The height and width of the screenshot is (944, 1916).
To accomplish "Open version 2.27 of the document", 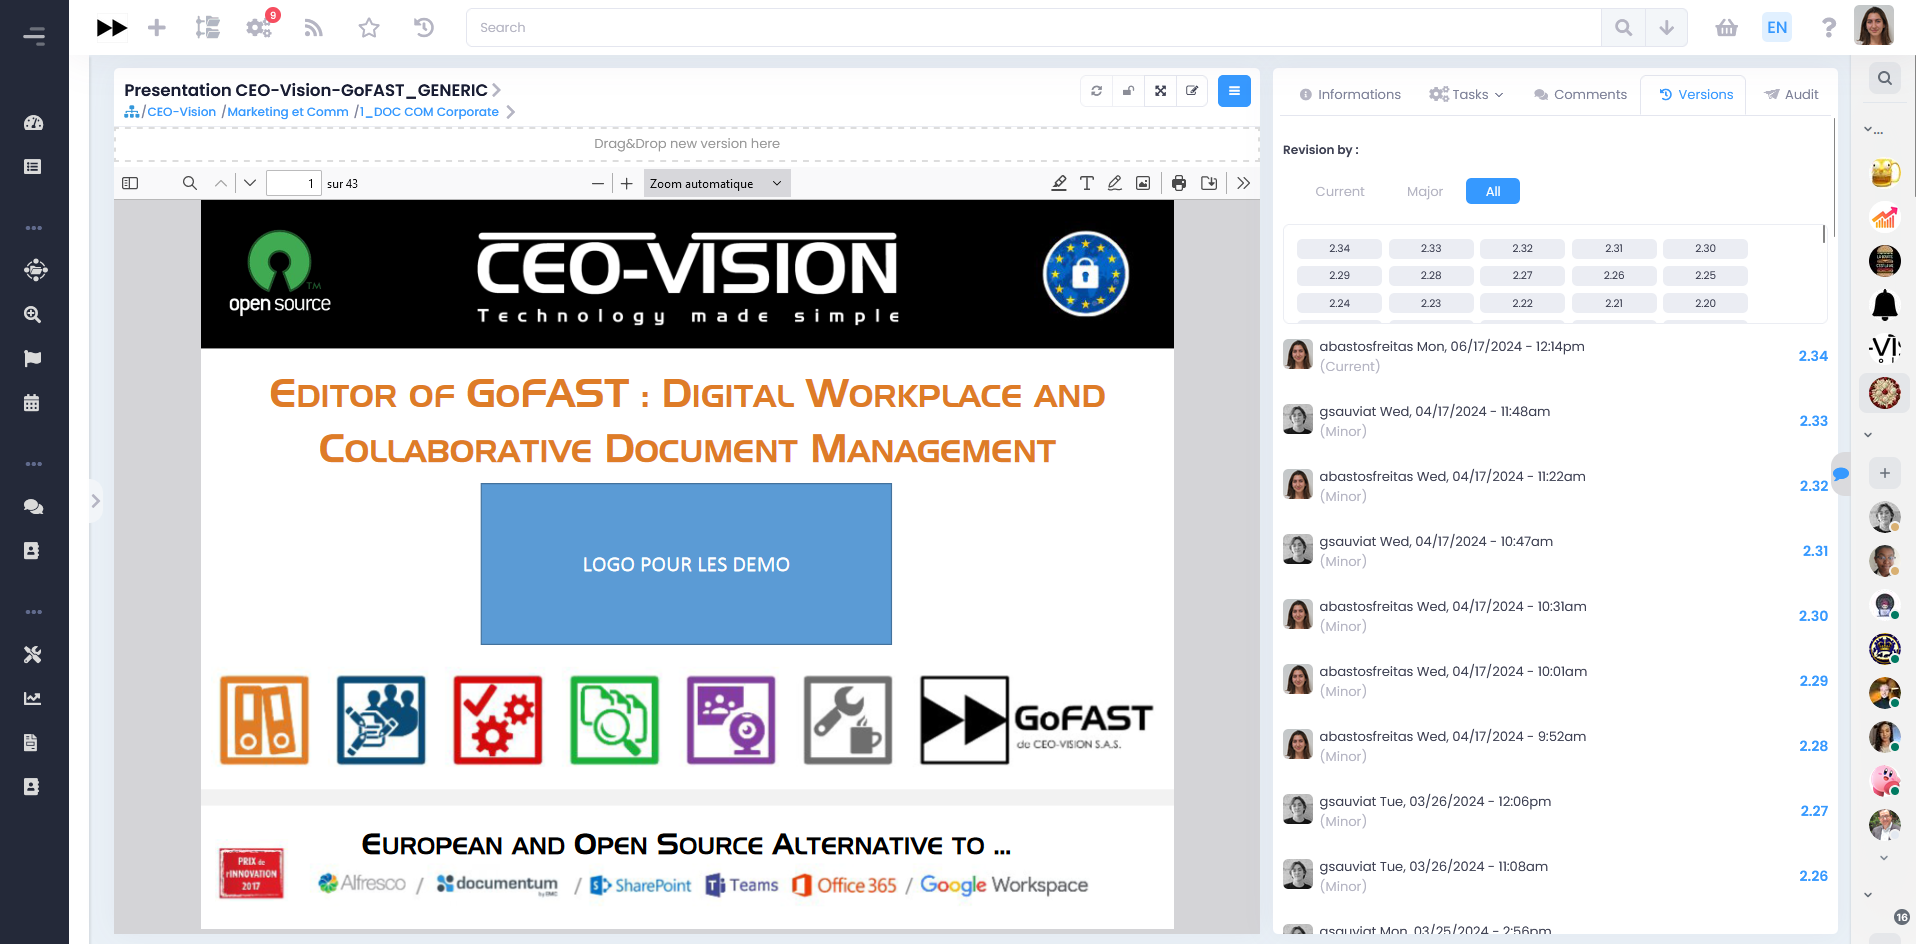I will 1813,811.
